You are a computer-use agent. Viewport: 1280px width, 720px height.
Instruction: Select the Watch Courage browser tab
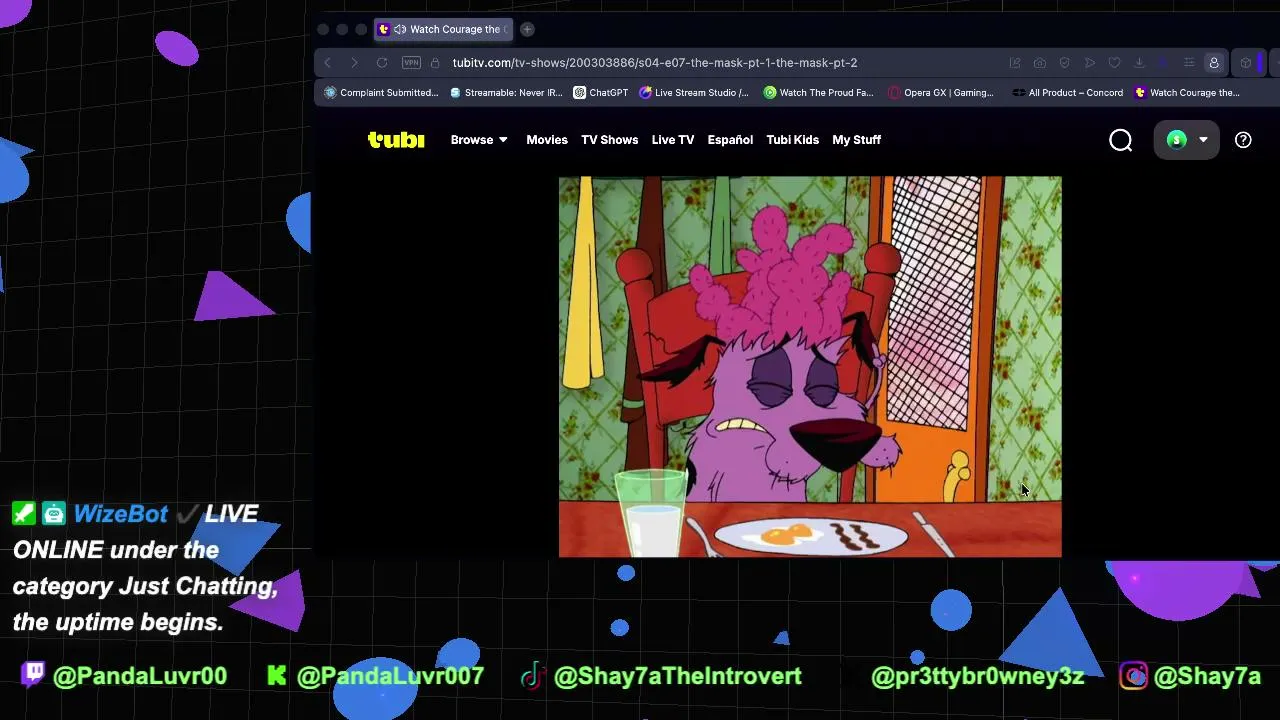point(444,29)
